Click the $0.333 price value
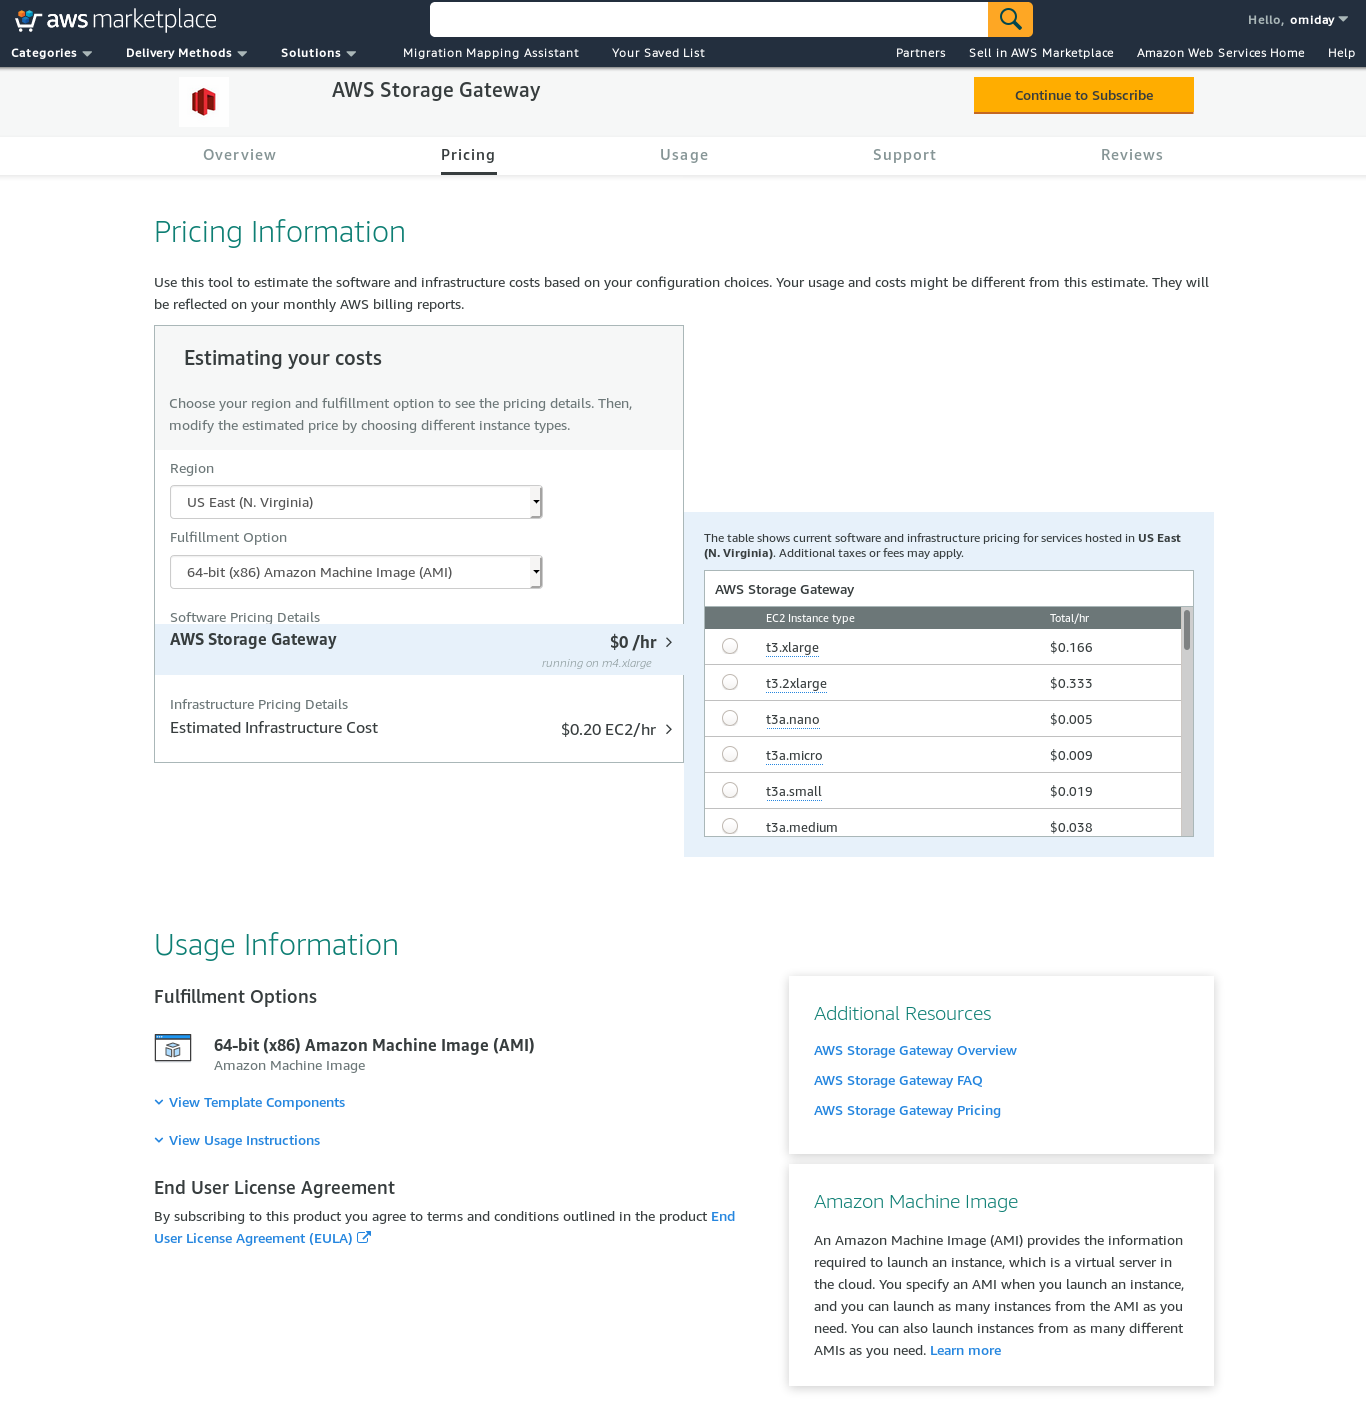Screen dimensions: 1366x1413 click(x=1071, y=683)
